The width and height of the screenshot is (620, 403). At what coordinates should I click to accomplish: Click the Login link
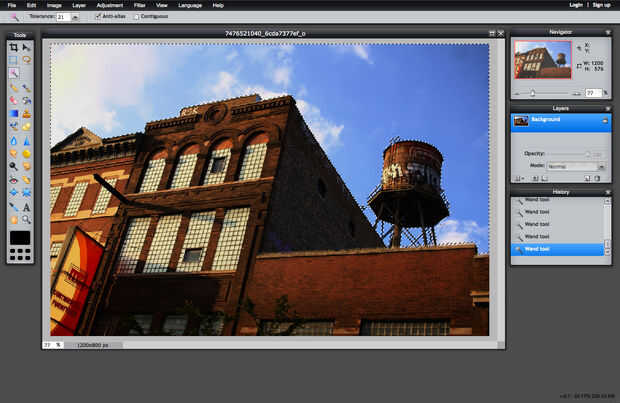[x=575, y=5]
